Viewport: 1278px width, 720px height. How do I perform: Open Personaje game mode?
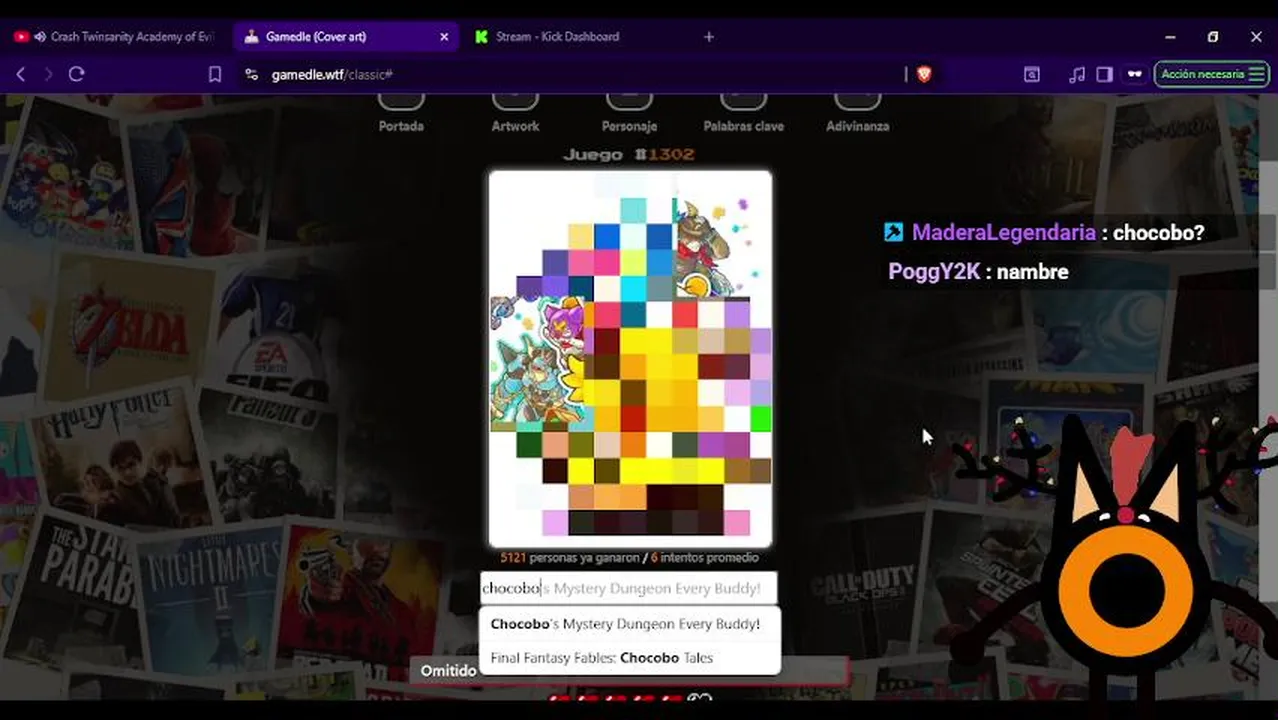coord(629,112)
